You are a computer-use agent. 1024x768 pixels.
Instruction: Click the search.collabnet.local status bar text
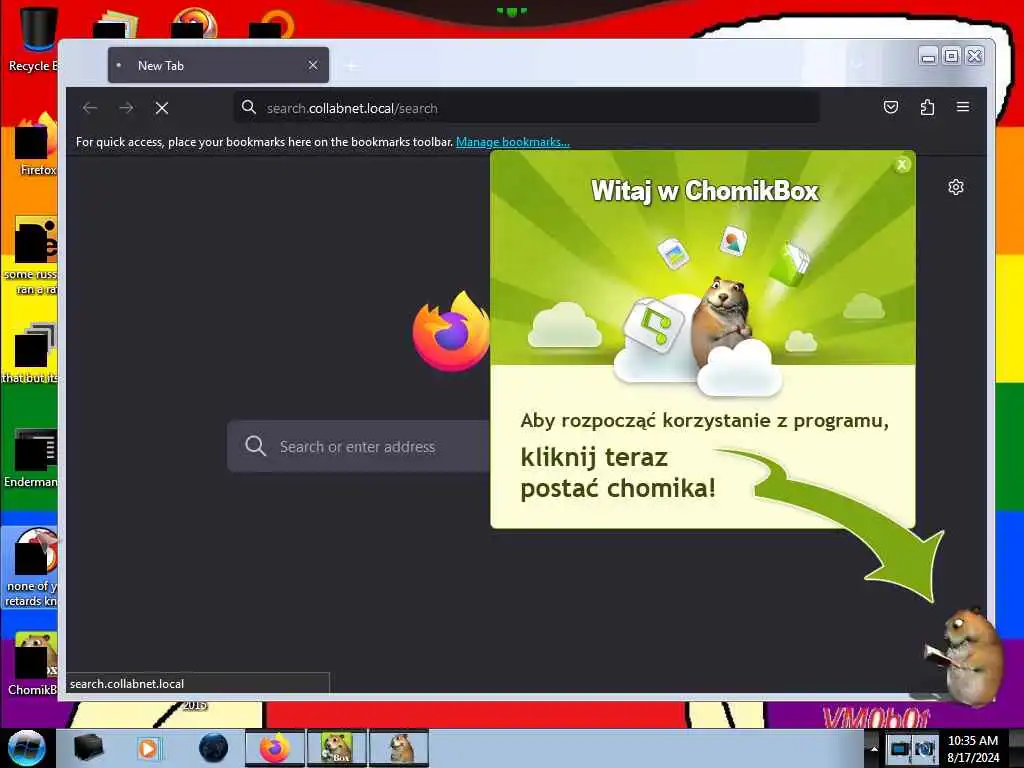pos(127,684)
